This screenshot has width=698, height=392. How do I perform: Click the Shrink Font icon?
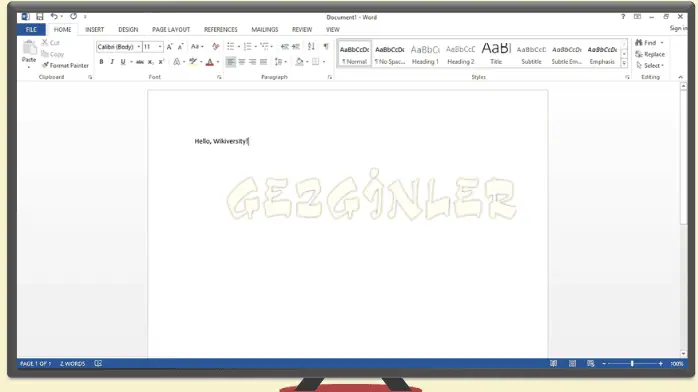(x=180, y=47)
